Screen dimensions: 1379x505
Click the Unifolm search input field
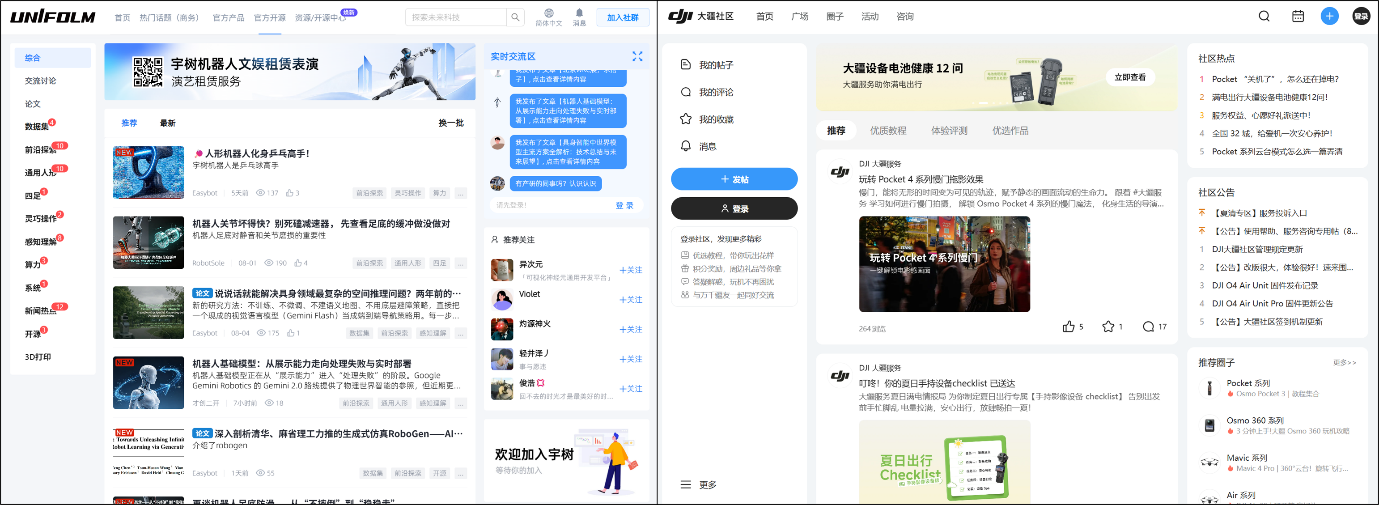coord(455,17)
